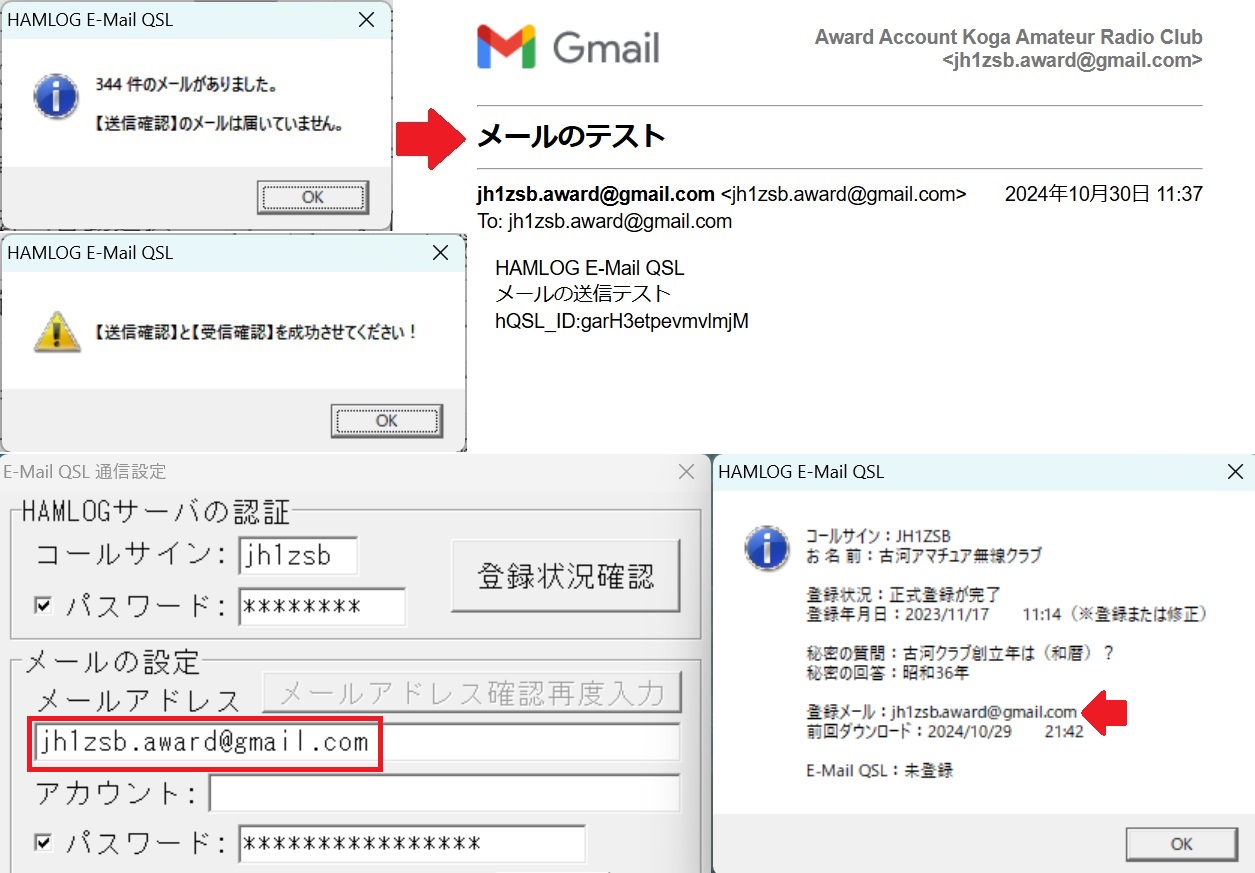Click the yellow warning triangle icon
This screenshot has width=1255, height=873.
point(56,331)
